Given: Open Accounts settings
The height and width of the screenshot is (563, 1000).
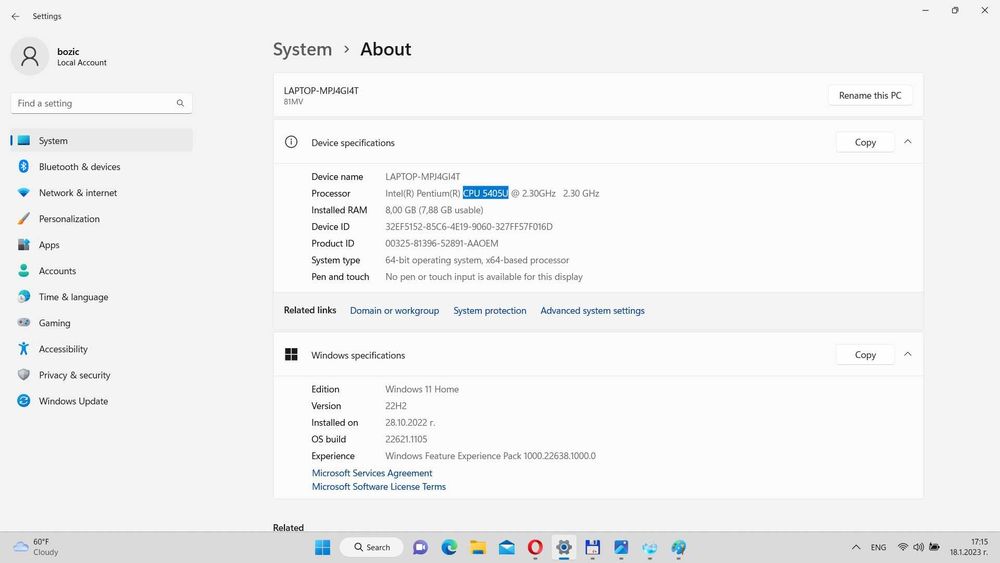Looking at the screenshot, I should [101, 271].
